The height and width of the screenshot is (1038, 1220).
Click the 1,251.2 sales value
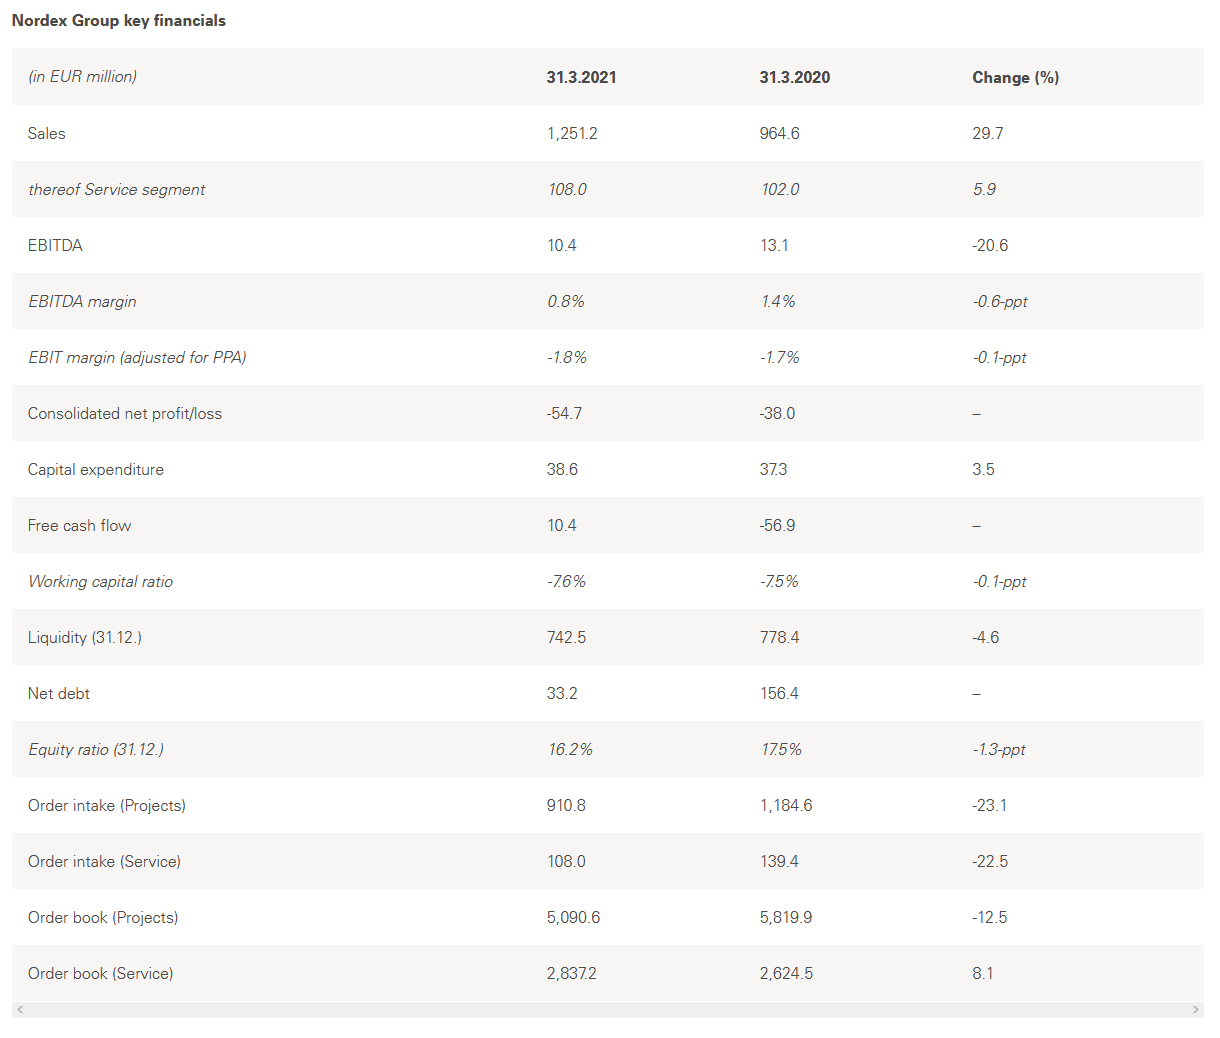tap(572, 133)
